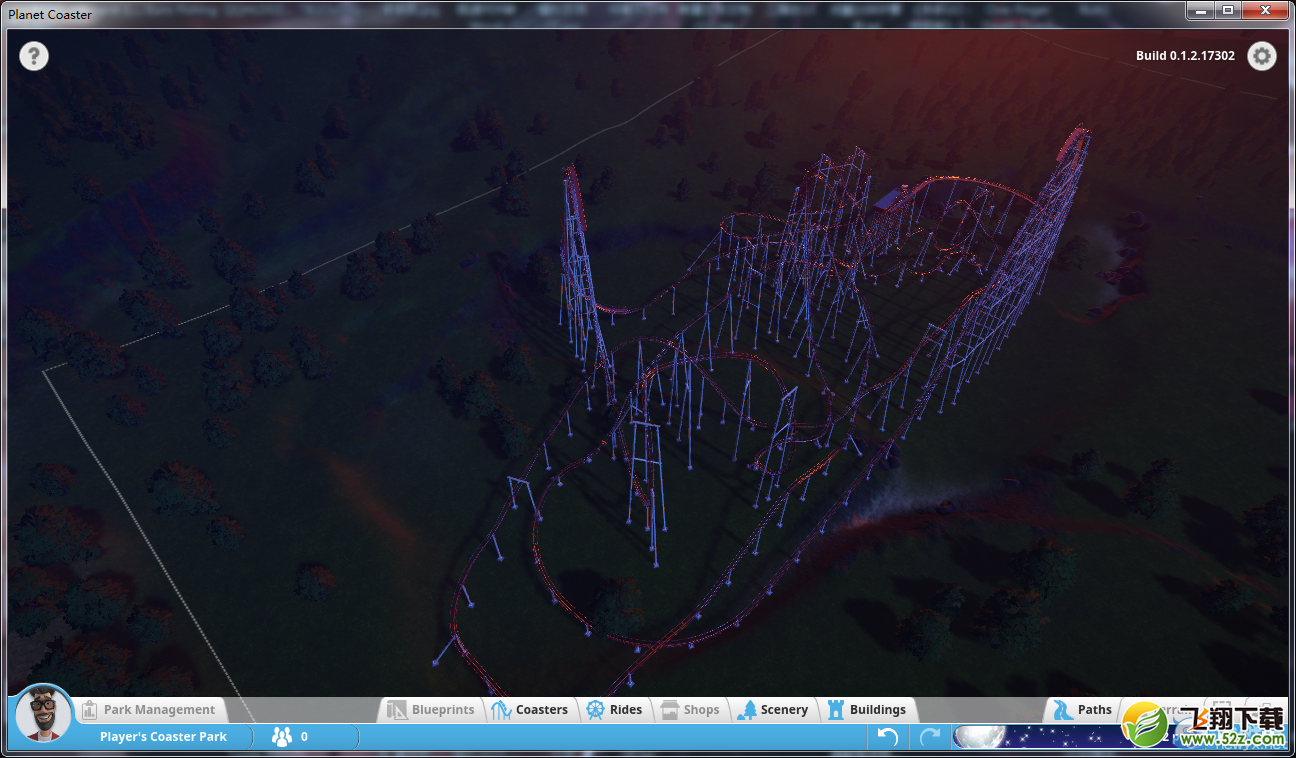Undo the last action
This screenshot has width=1296, height=758.
(x=887, y=737)
